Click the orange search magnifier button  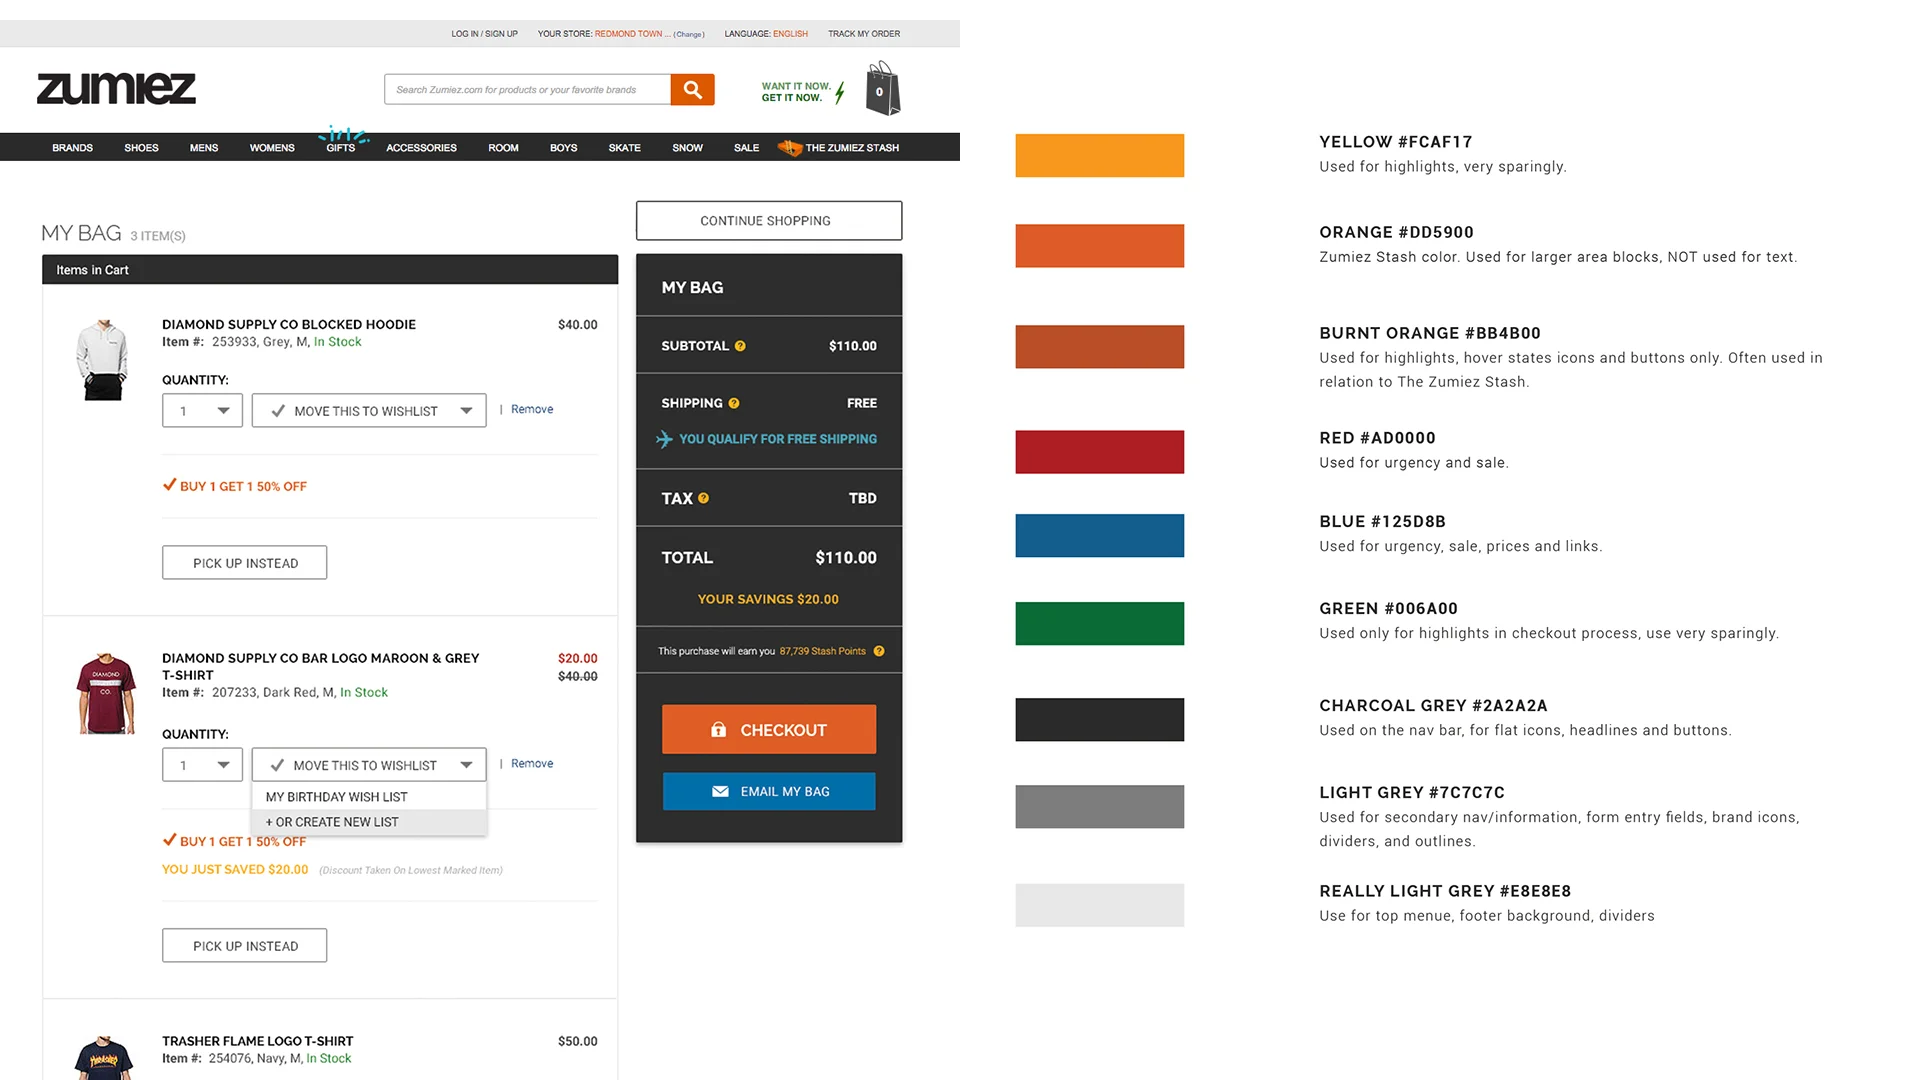point(692,90)
